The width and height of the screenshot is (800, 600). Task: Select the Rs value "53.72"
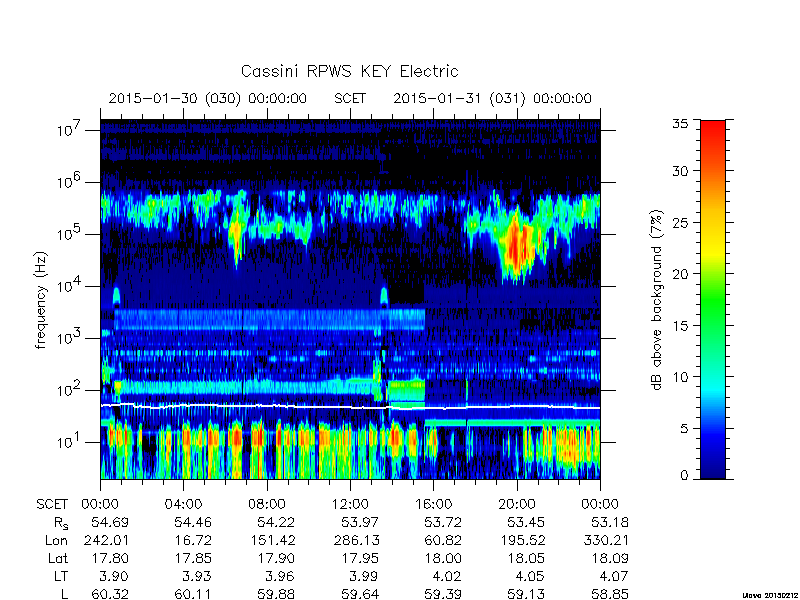pos(443,522)
